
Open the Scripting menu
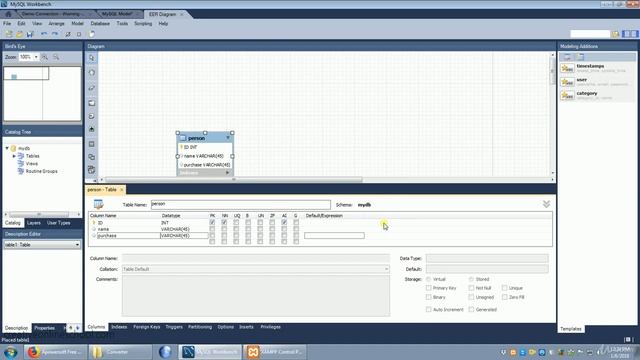pyautogui.click(x=143, y=24)
